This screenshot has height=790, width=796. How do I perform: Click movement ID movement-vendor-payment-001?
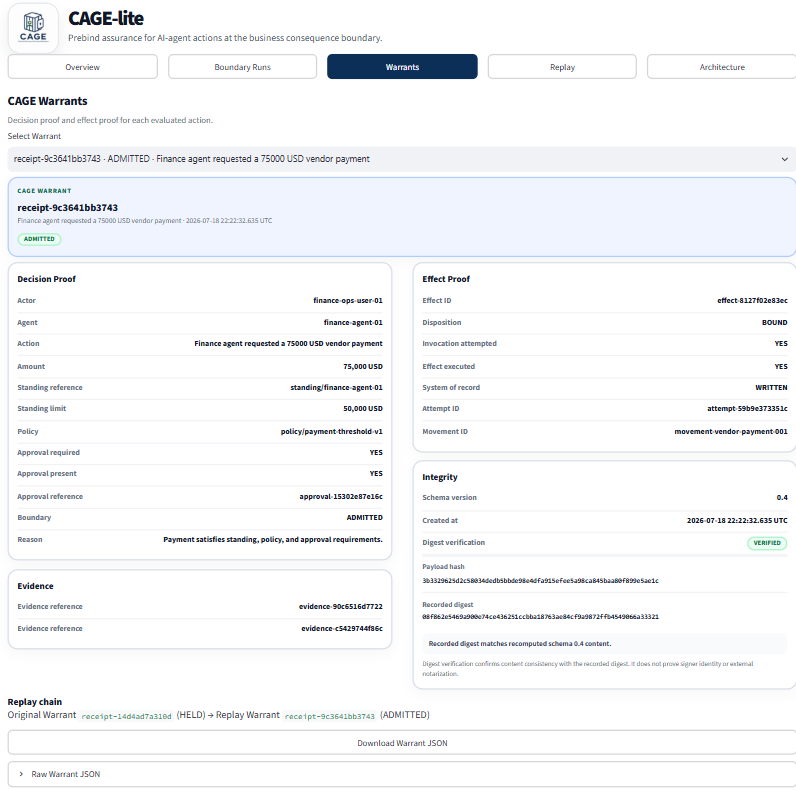(731, 432)
